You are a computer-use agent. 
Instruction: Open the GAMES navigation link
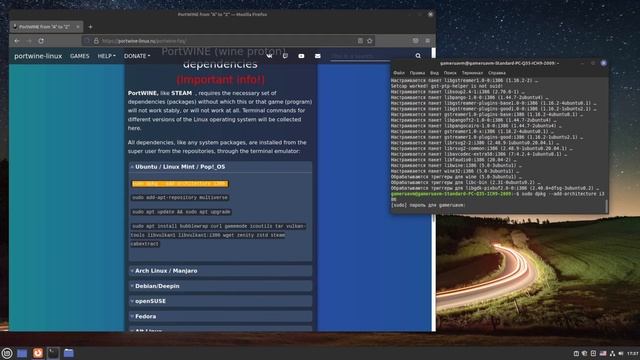(x=80, y=56)
